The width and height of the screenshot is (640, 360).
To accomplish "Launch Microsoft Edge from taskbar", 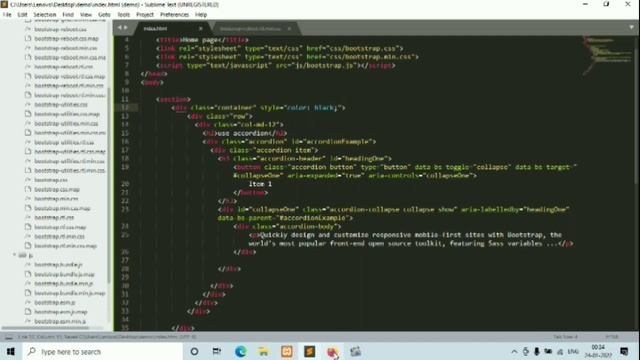I will coord(240,351).
